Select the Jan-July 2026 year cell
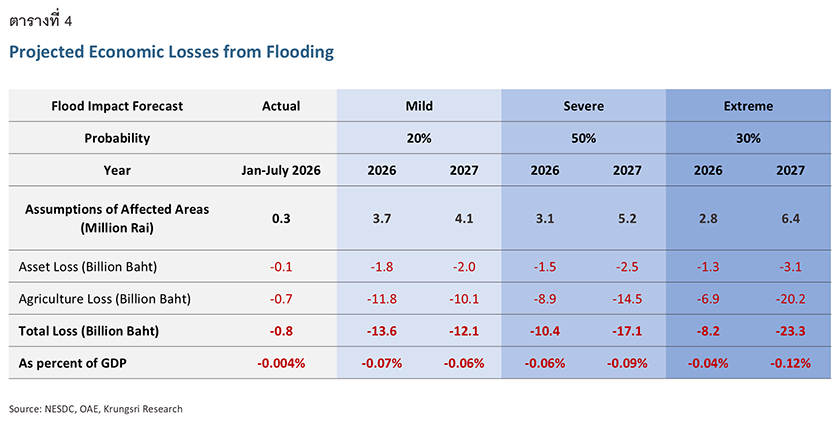Viewport: 840px width, 421px height. (x=281, y=170)
